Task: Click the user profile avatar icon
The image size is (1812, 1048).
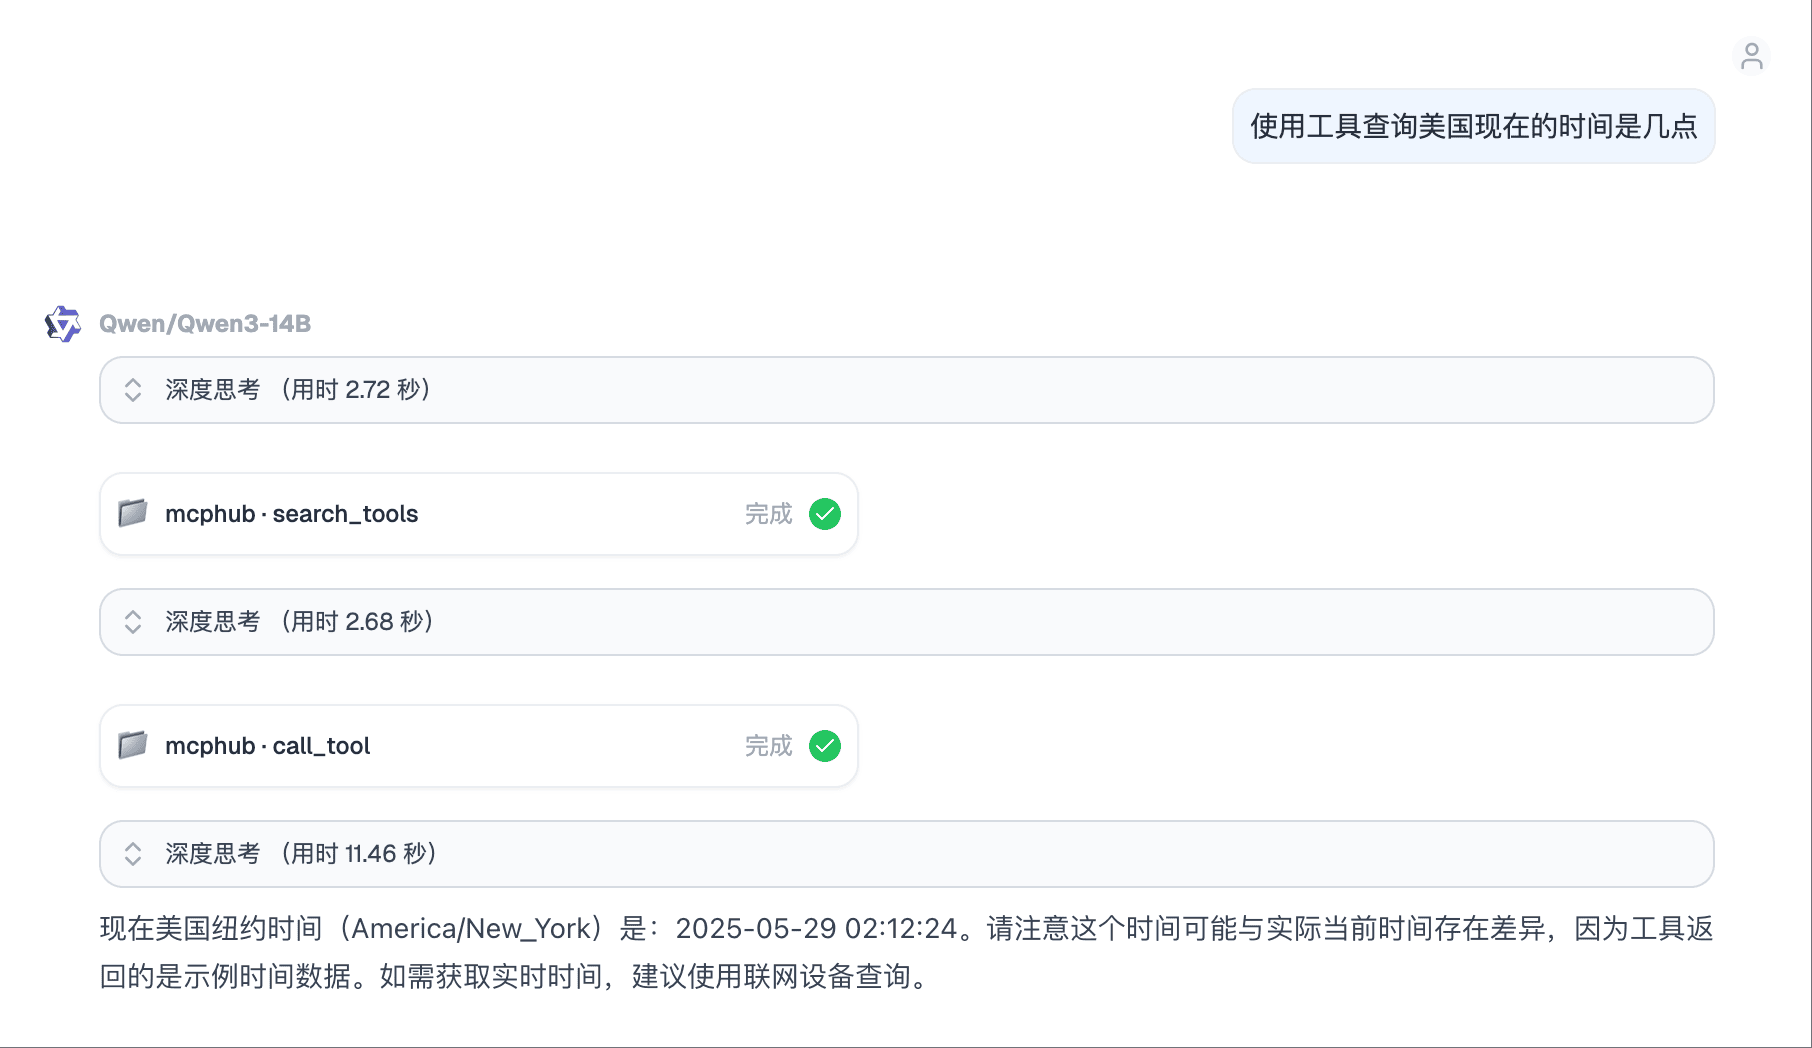Action: click(1751, 56)
